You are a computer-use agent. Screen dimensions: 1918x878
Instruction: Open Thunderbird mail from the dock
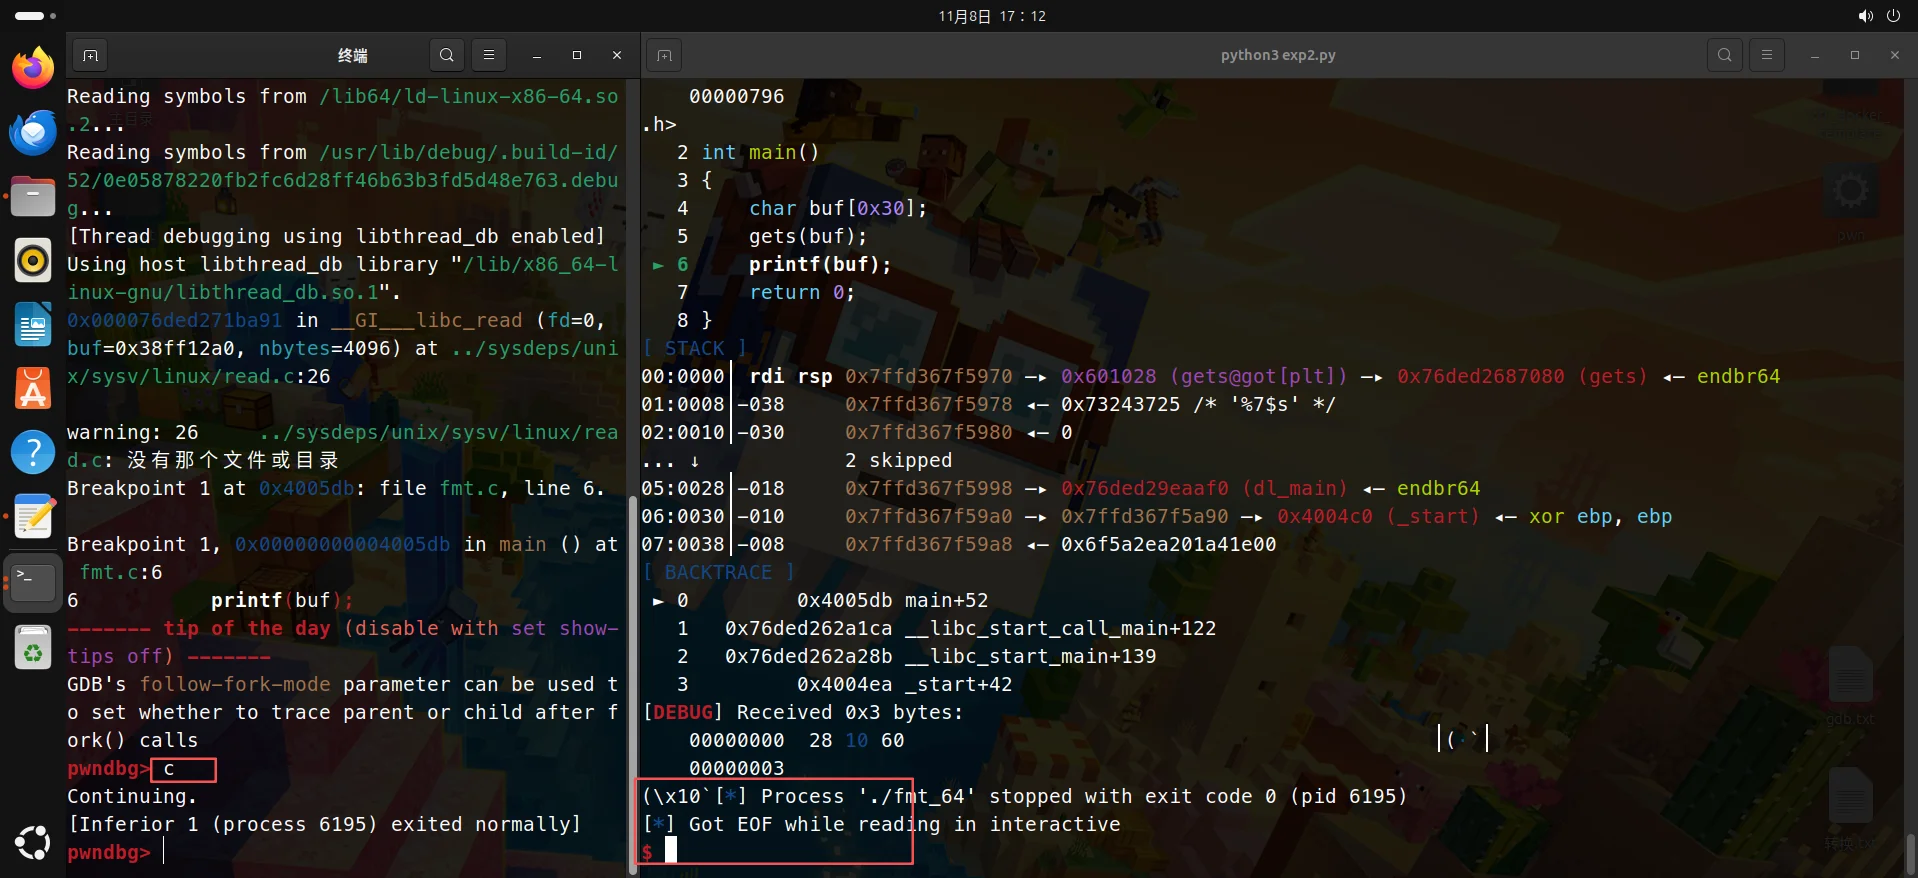(x=33, y=132)
